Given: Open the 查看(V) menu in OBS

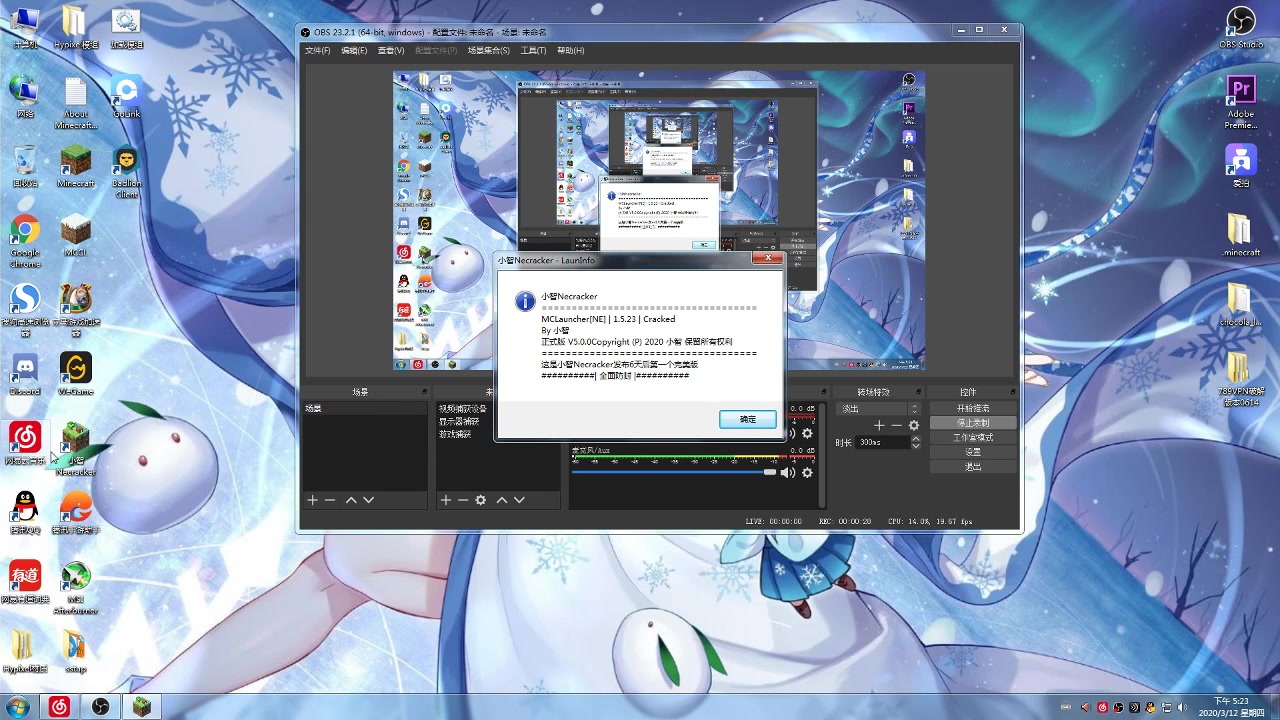Looking at the screenshot, I should 391,50.
